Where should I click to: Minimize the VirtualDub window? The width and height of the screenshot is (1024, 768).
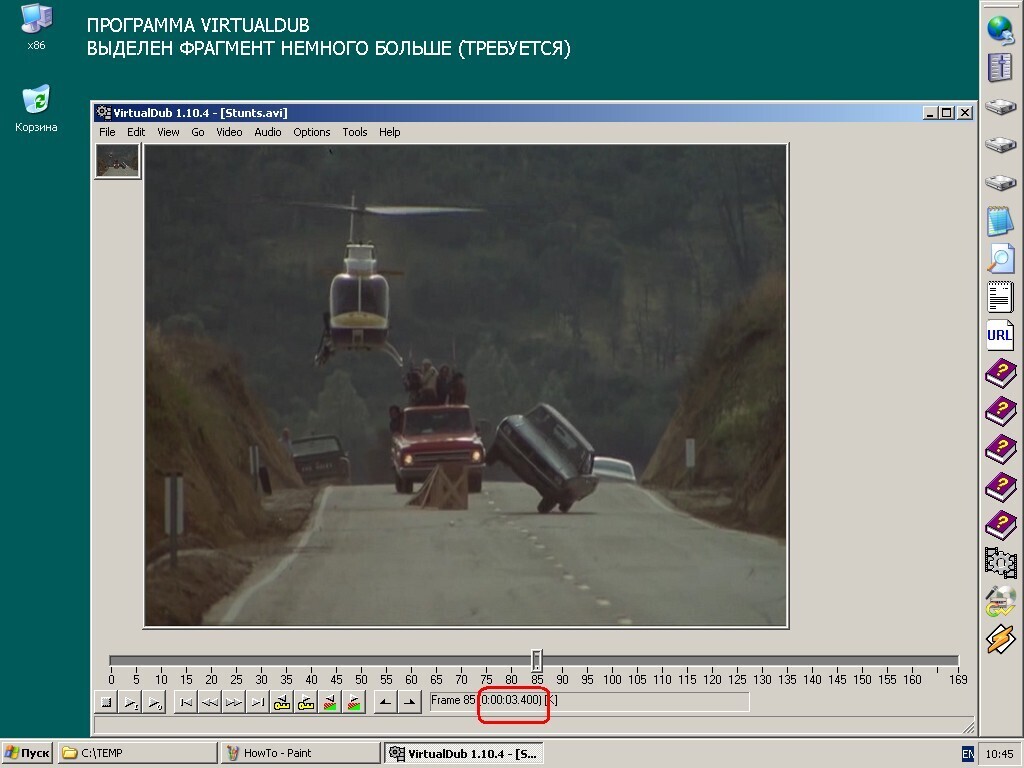point(930,113)
